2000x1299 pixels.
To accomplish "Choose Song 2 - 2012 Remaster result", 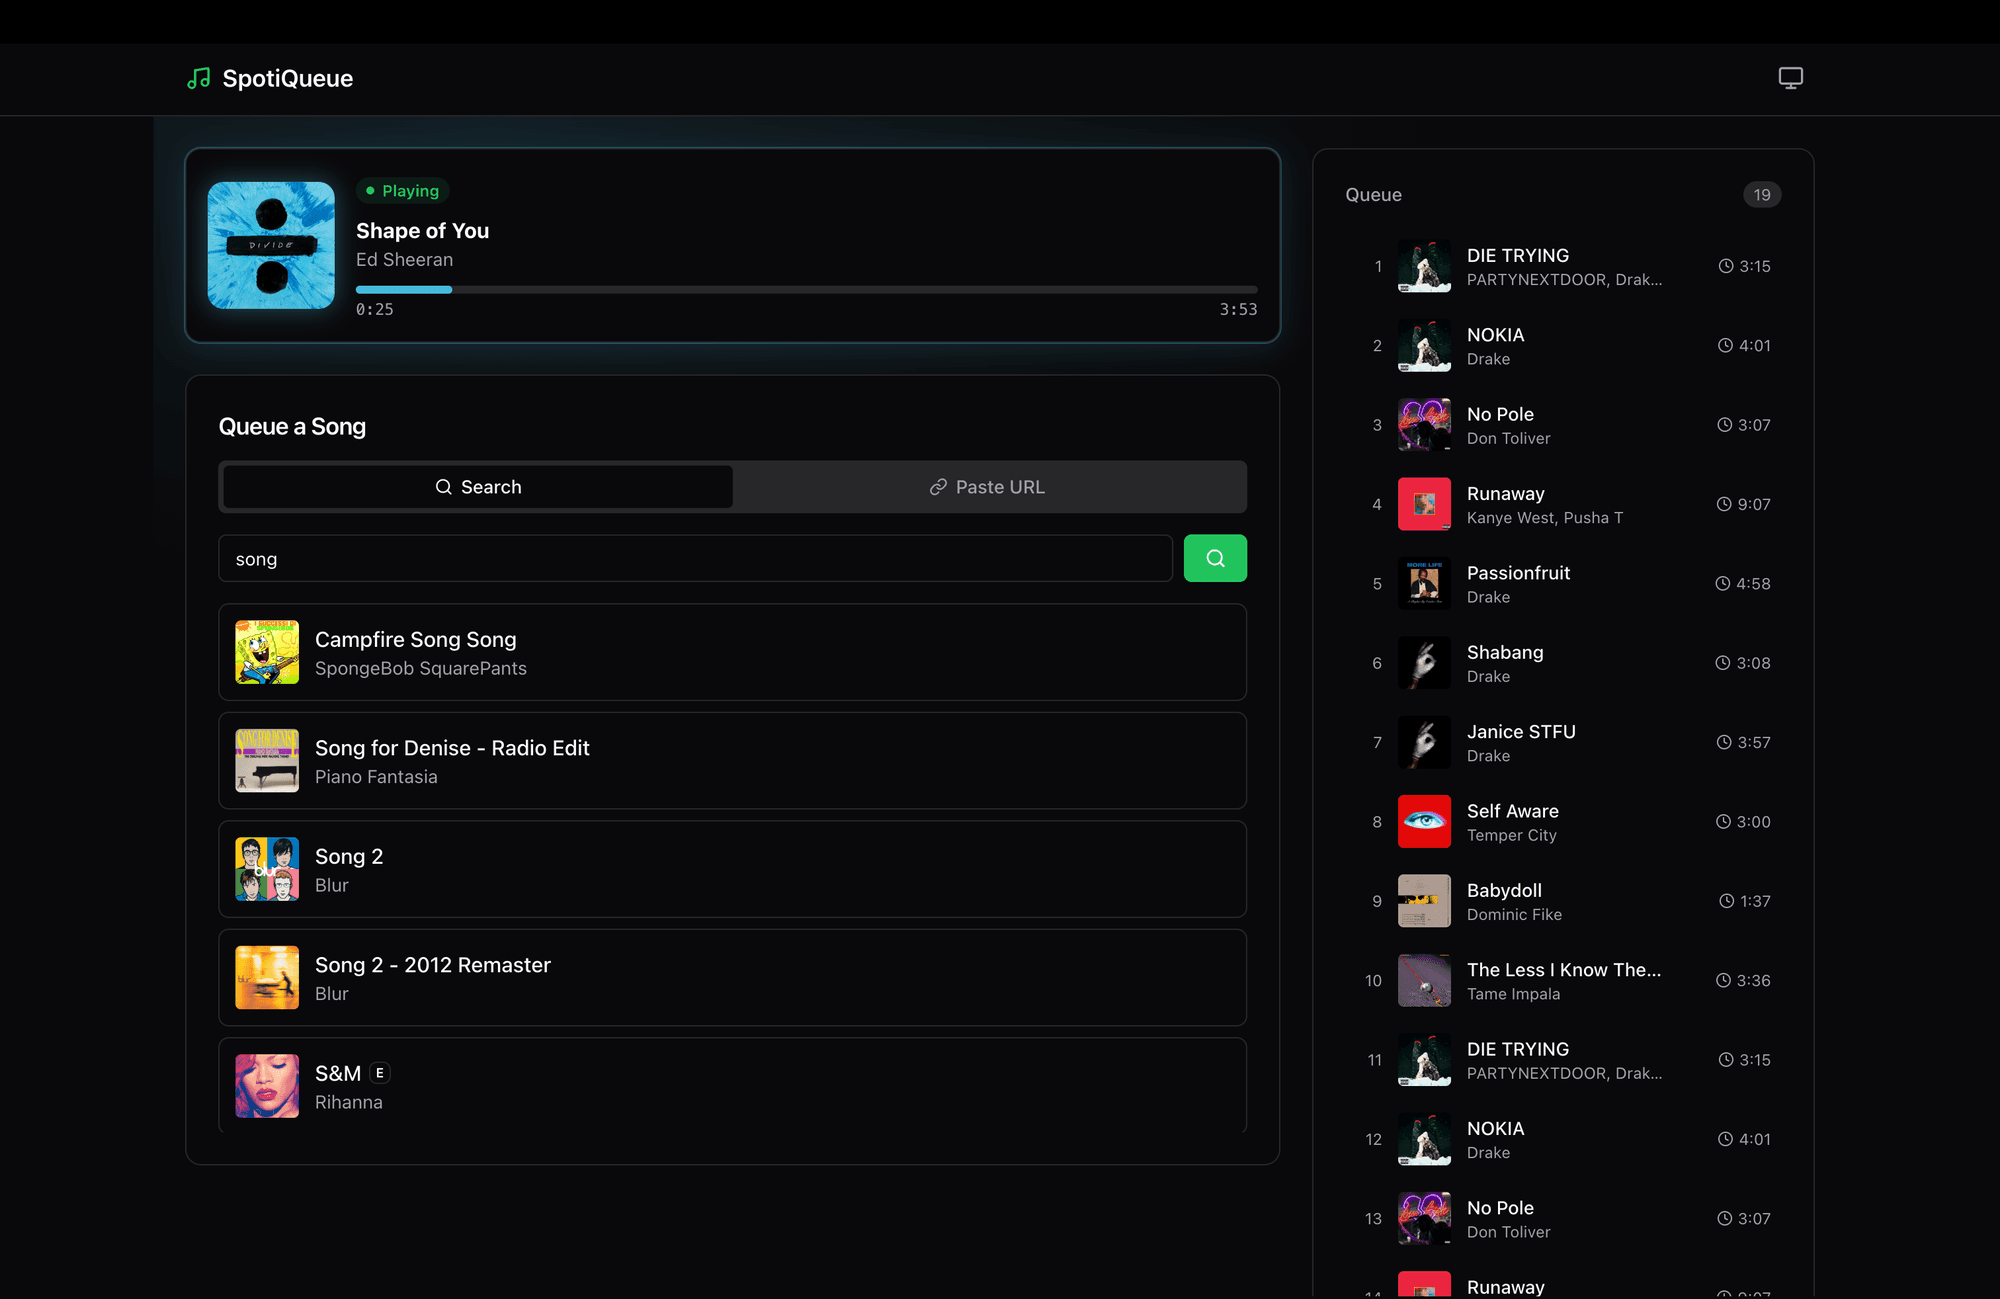I will (x=732, y=978).
